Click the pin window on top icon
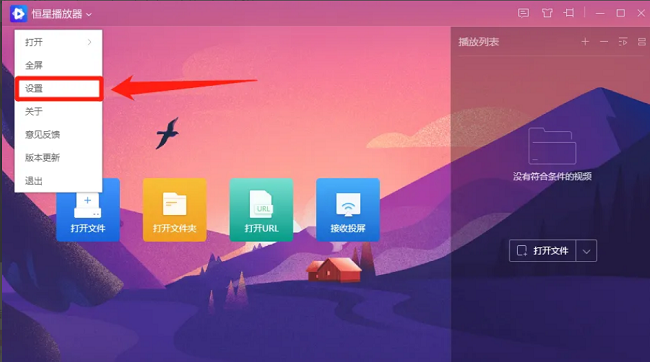The image size is (650, 362). tap(569, 13)
